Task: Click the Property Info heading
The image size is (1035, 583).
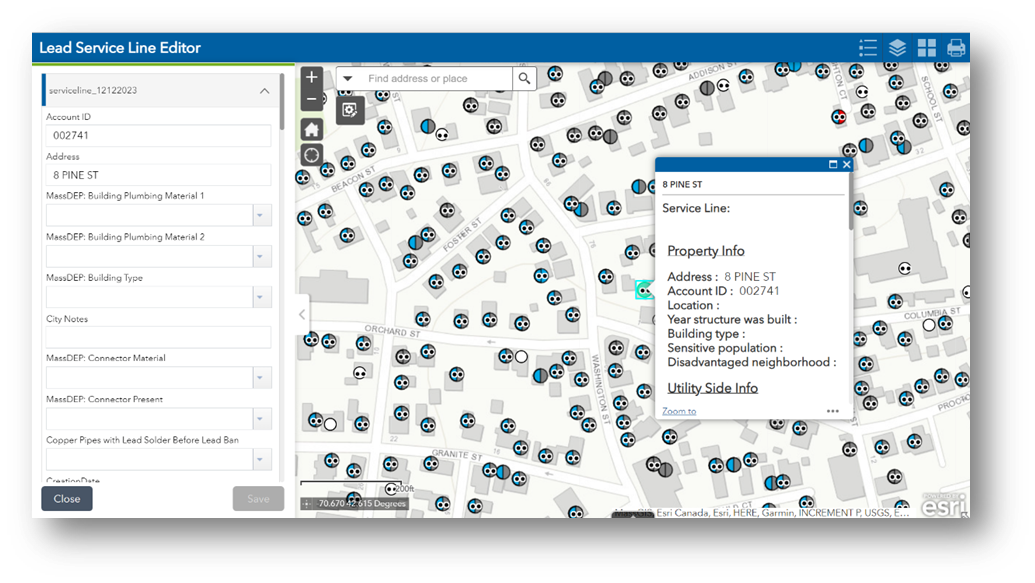Action: click(x=706, y=251)
